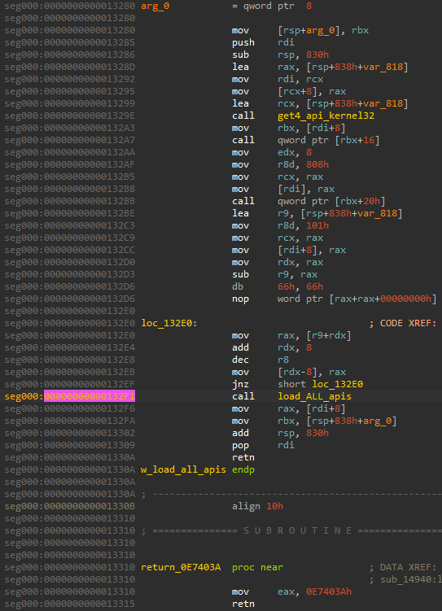Screen dimensions: 442x611
Task: Click mov [rcx+8], rax operand
Action: [311, 91]
